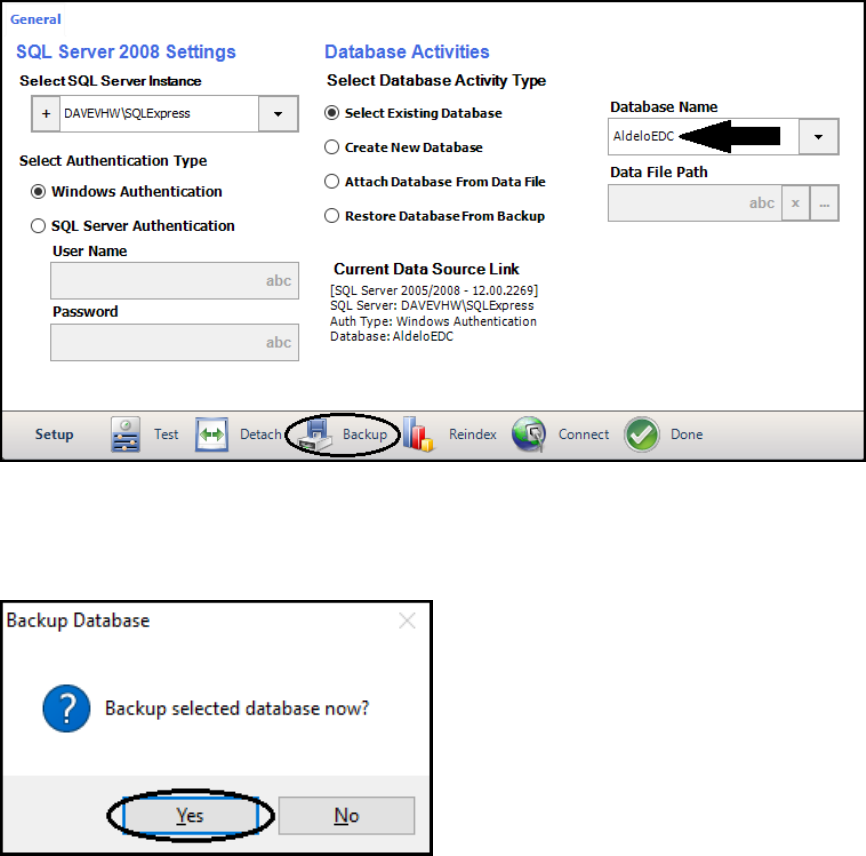Screen dimensions: 866x856
Task: Click the plus button beside server instance
Action: (x=46, y=114)
